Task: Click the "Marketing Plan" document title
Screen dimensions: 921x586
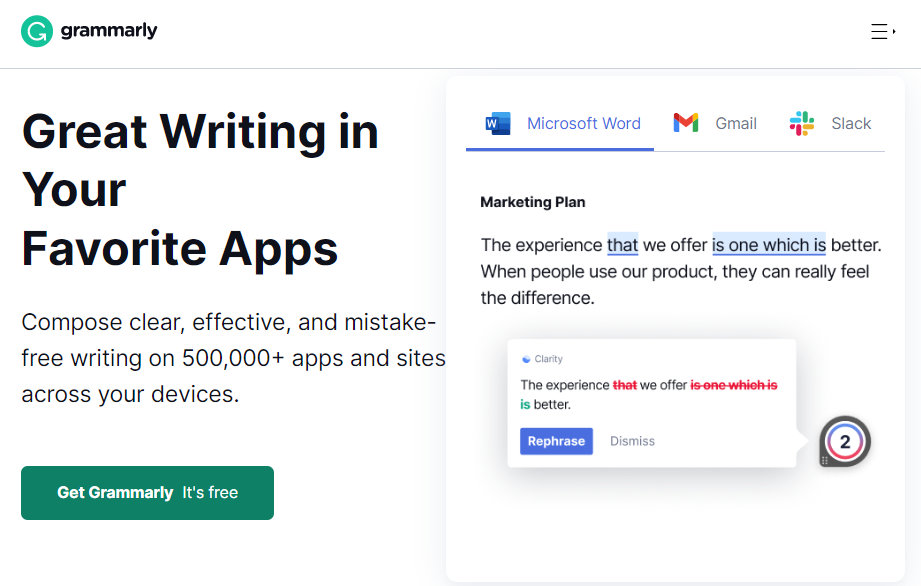Action: click(x=533, y=202)
